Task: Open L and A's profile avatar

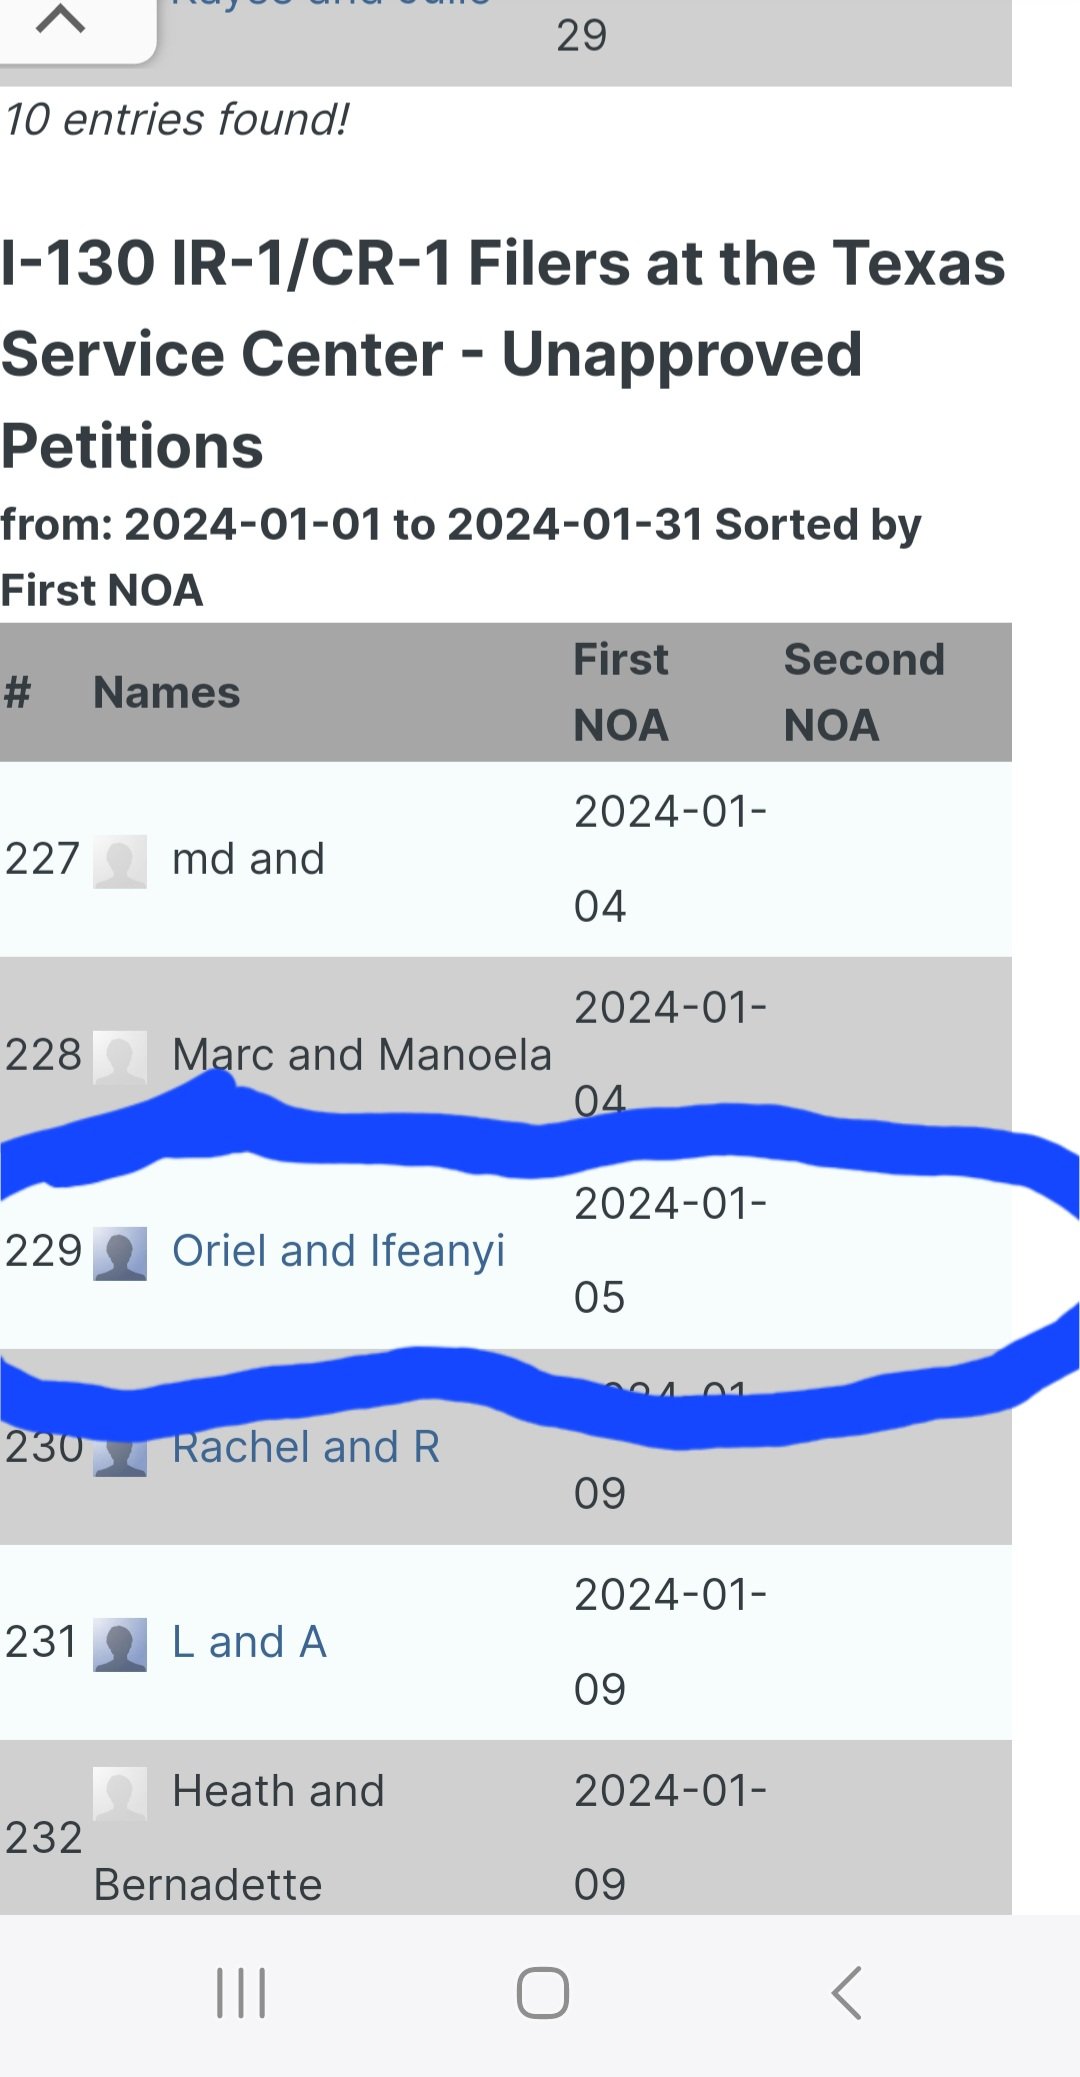Action: pos(120,1645)
